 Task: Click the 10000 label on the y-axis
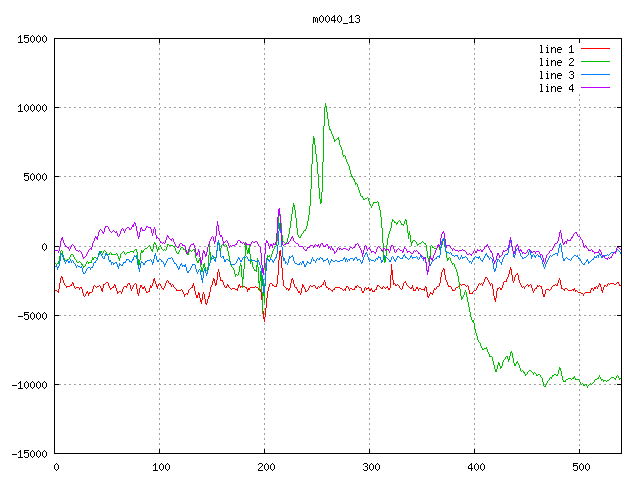coord(32,108)
